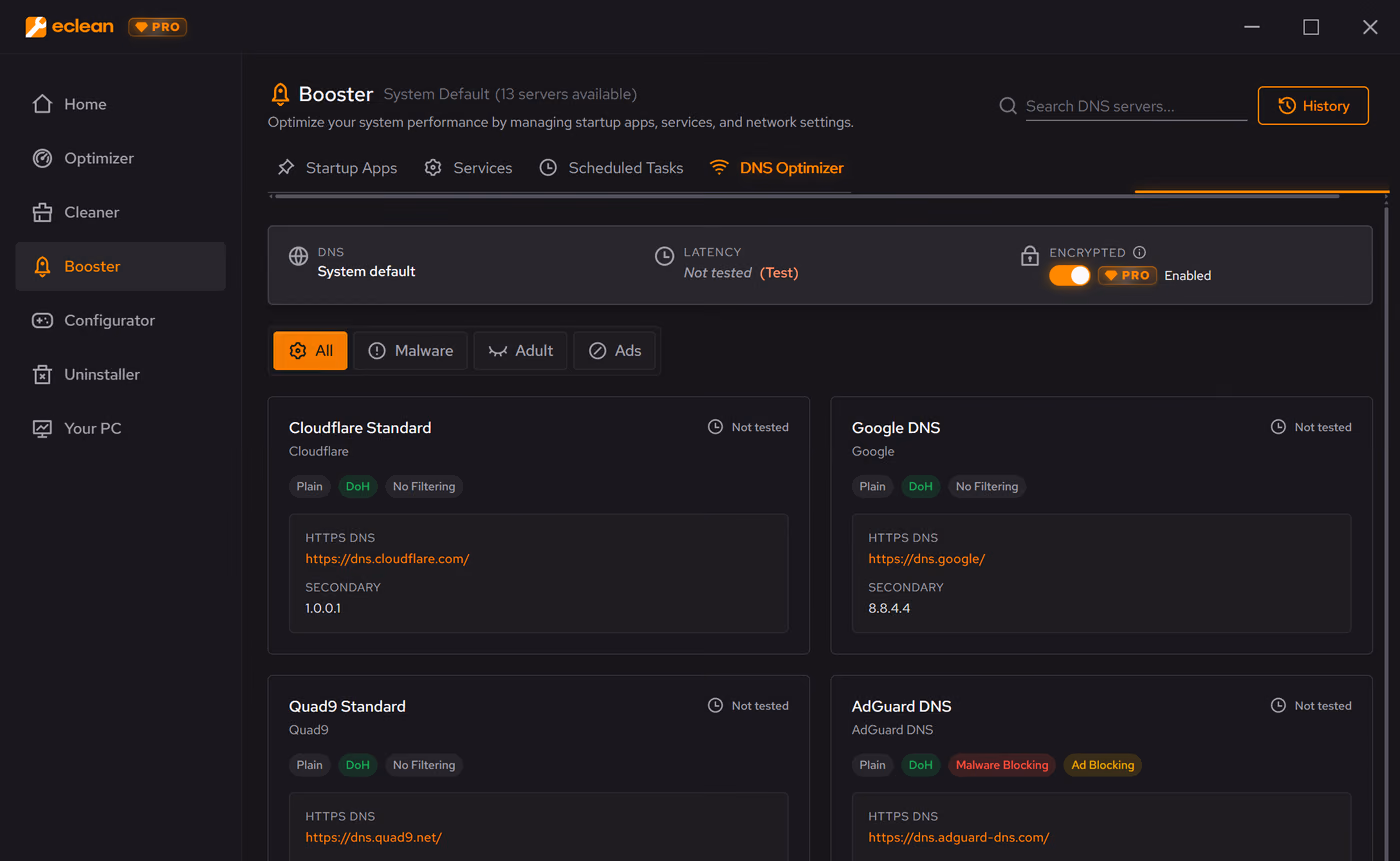Click the PRO badge in the title bar
The height and width of the screenshot is (861, 1400).
click(x=158, y=27)
